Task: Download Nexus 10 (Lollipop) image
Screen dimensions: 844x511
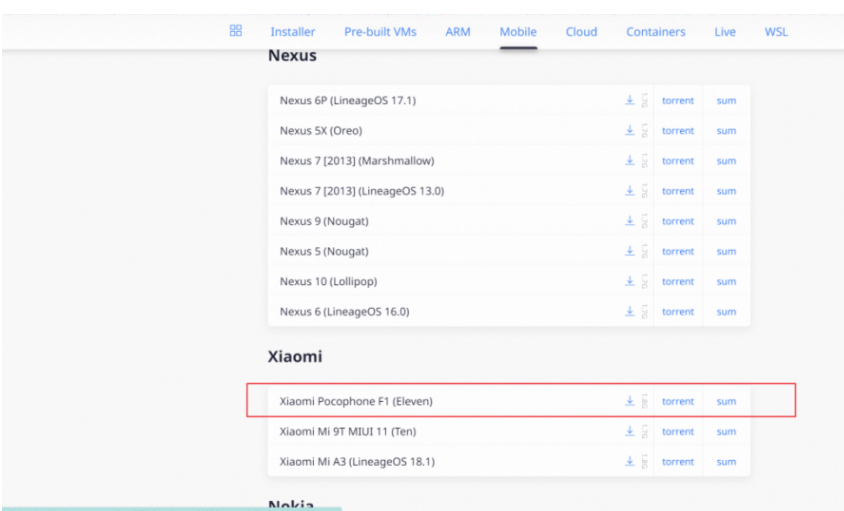Action: point(630,281)
